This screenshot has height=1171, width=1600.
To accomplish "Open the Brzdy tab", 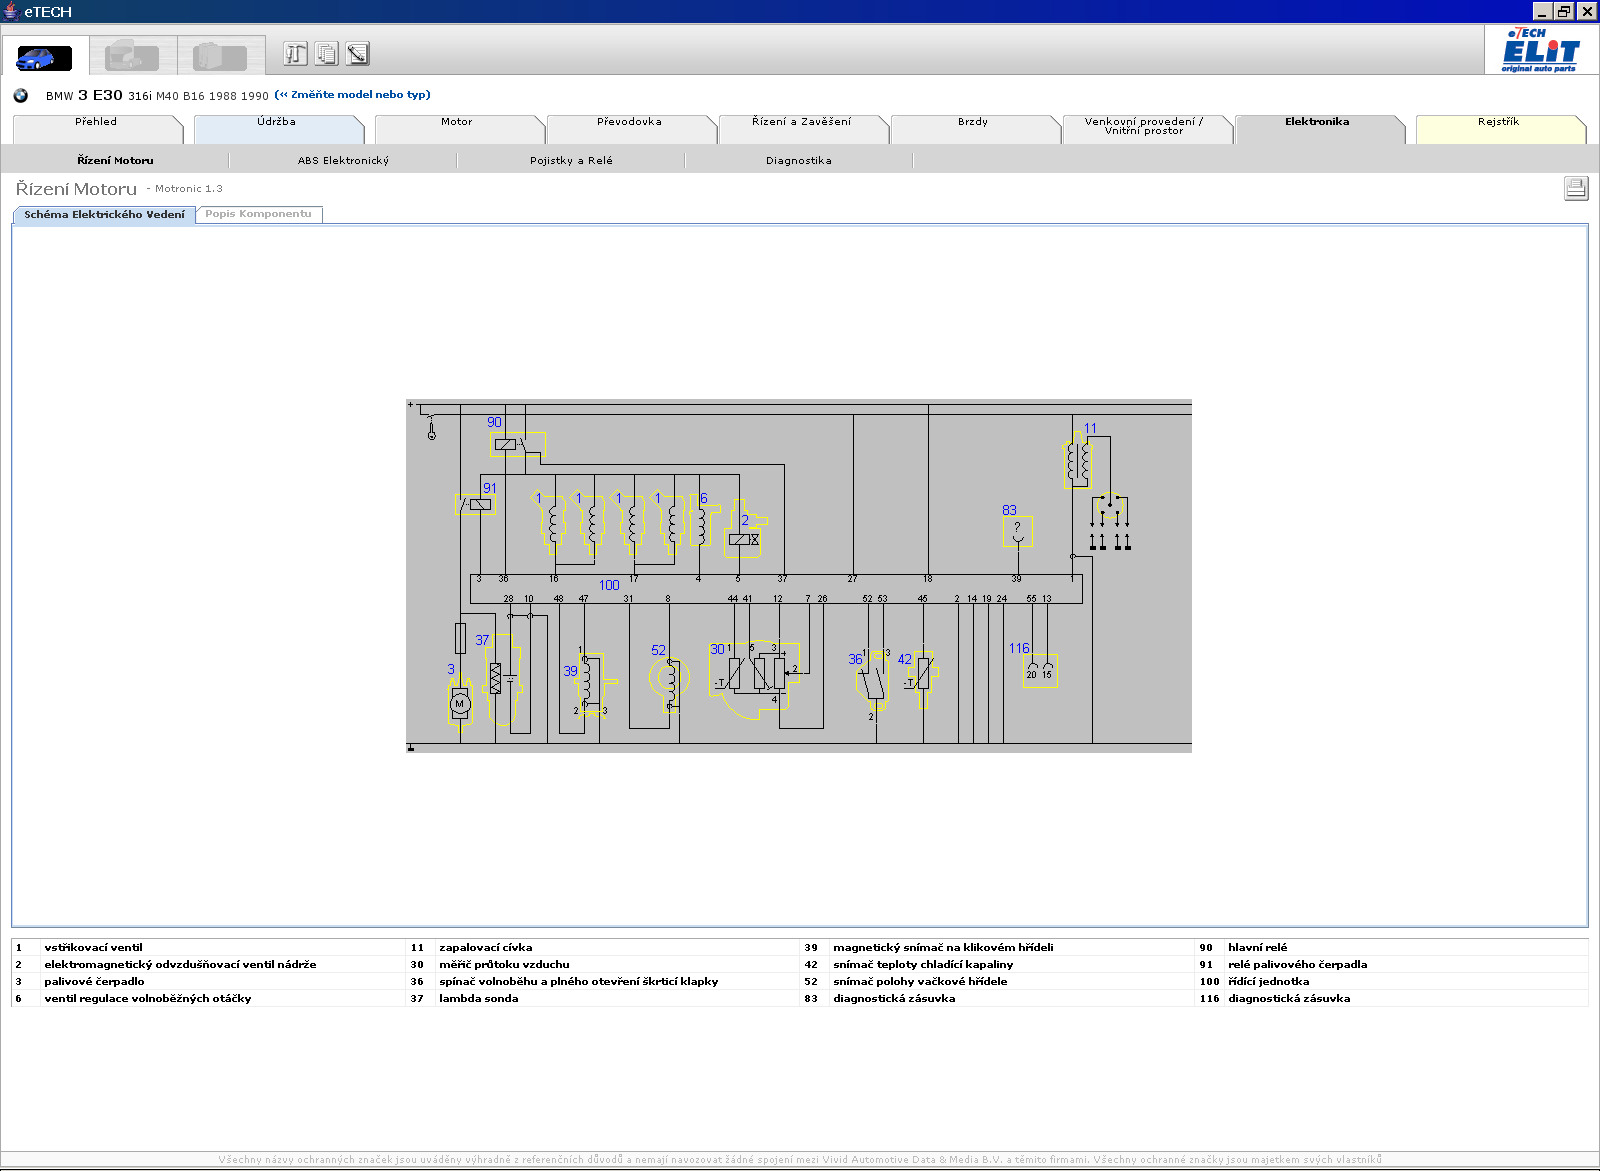I will click(x=974, y=129).
